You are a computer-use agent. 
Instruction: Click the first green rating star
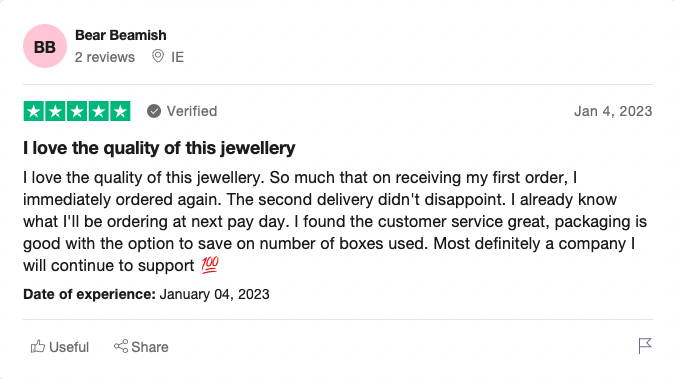(34, 111)
